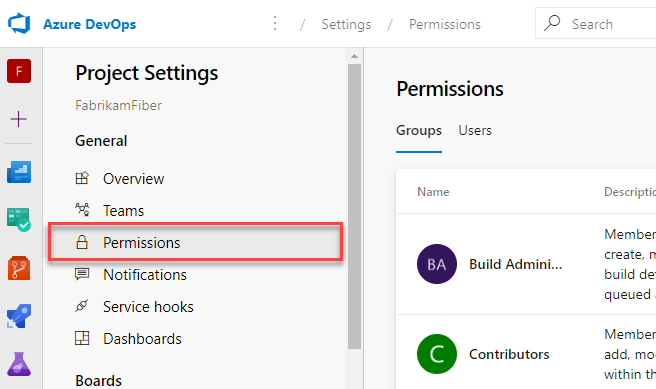Click the Dashboards grid icon

tap(82, 338)
